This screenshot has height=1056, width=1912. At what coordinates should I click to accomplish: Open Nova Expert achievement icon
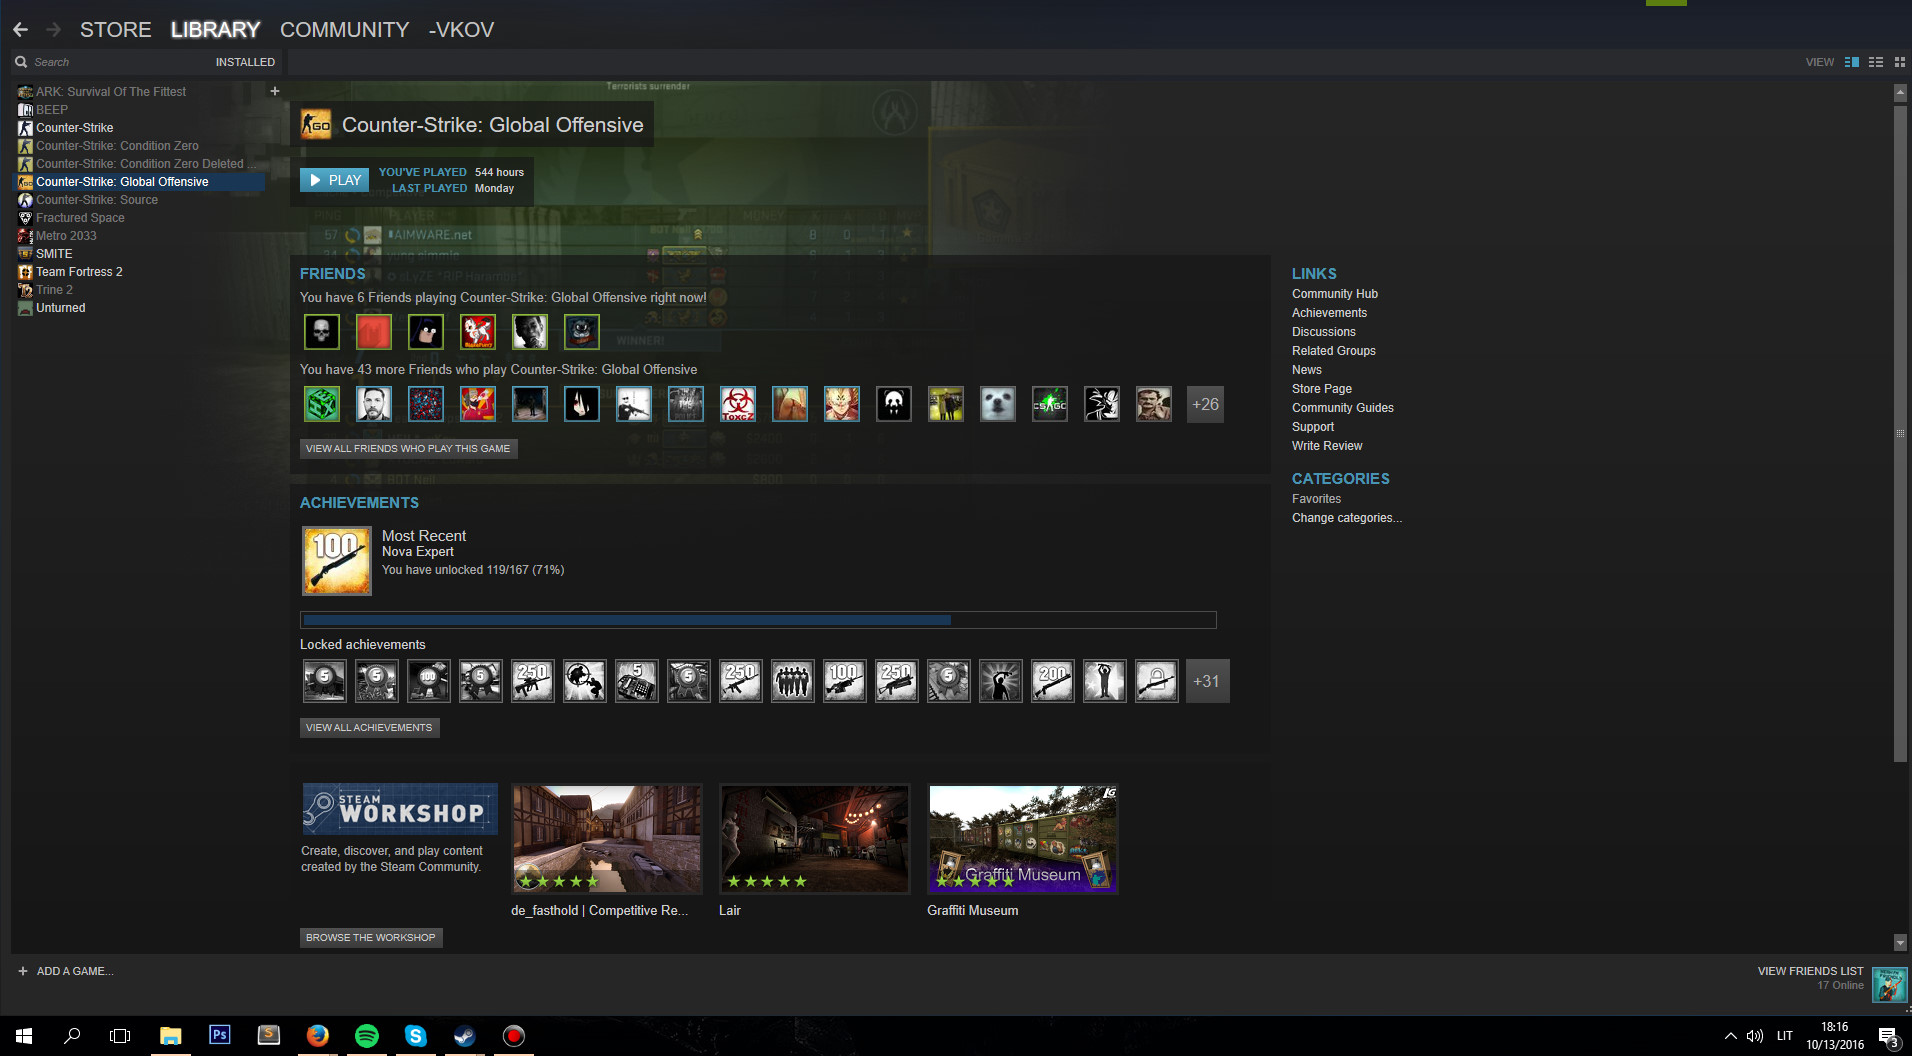point(337,561)
